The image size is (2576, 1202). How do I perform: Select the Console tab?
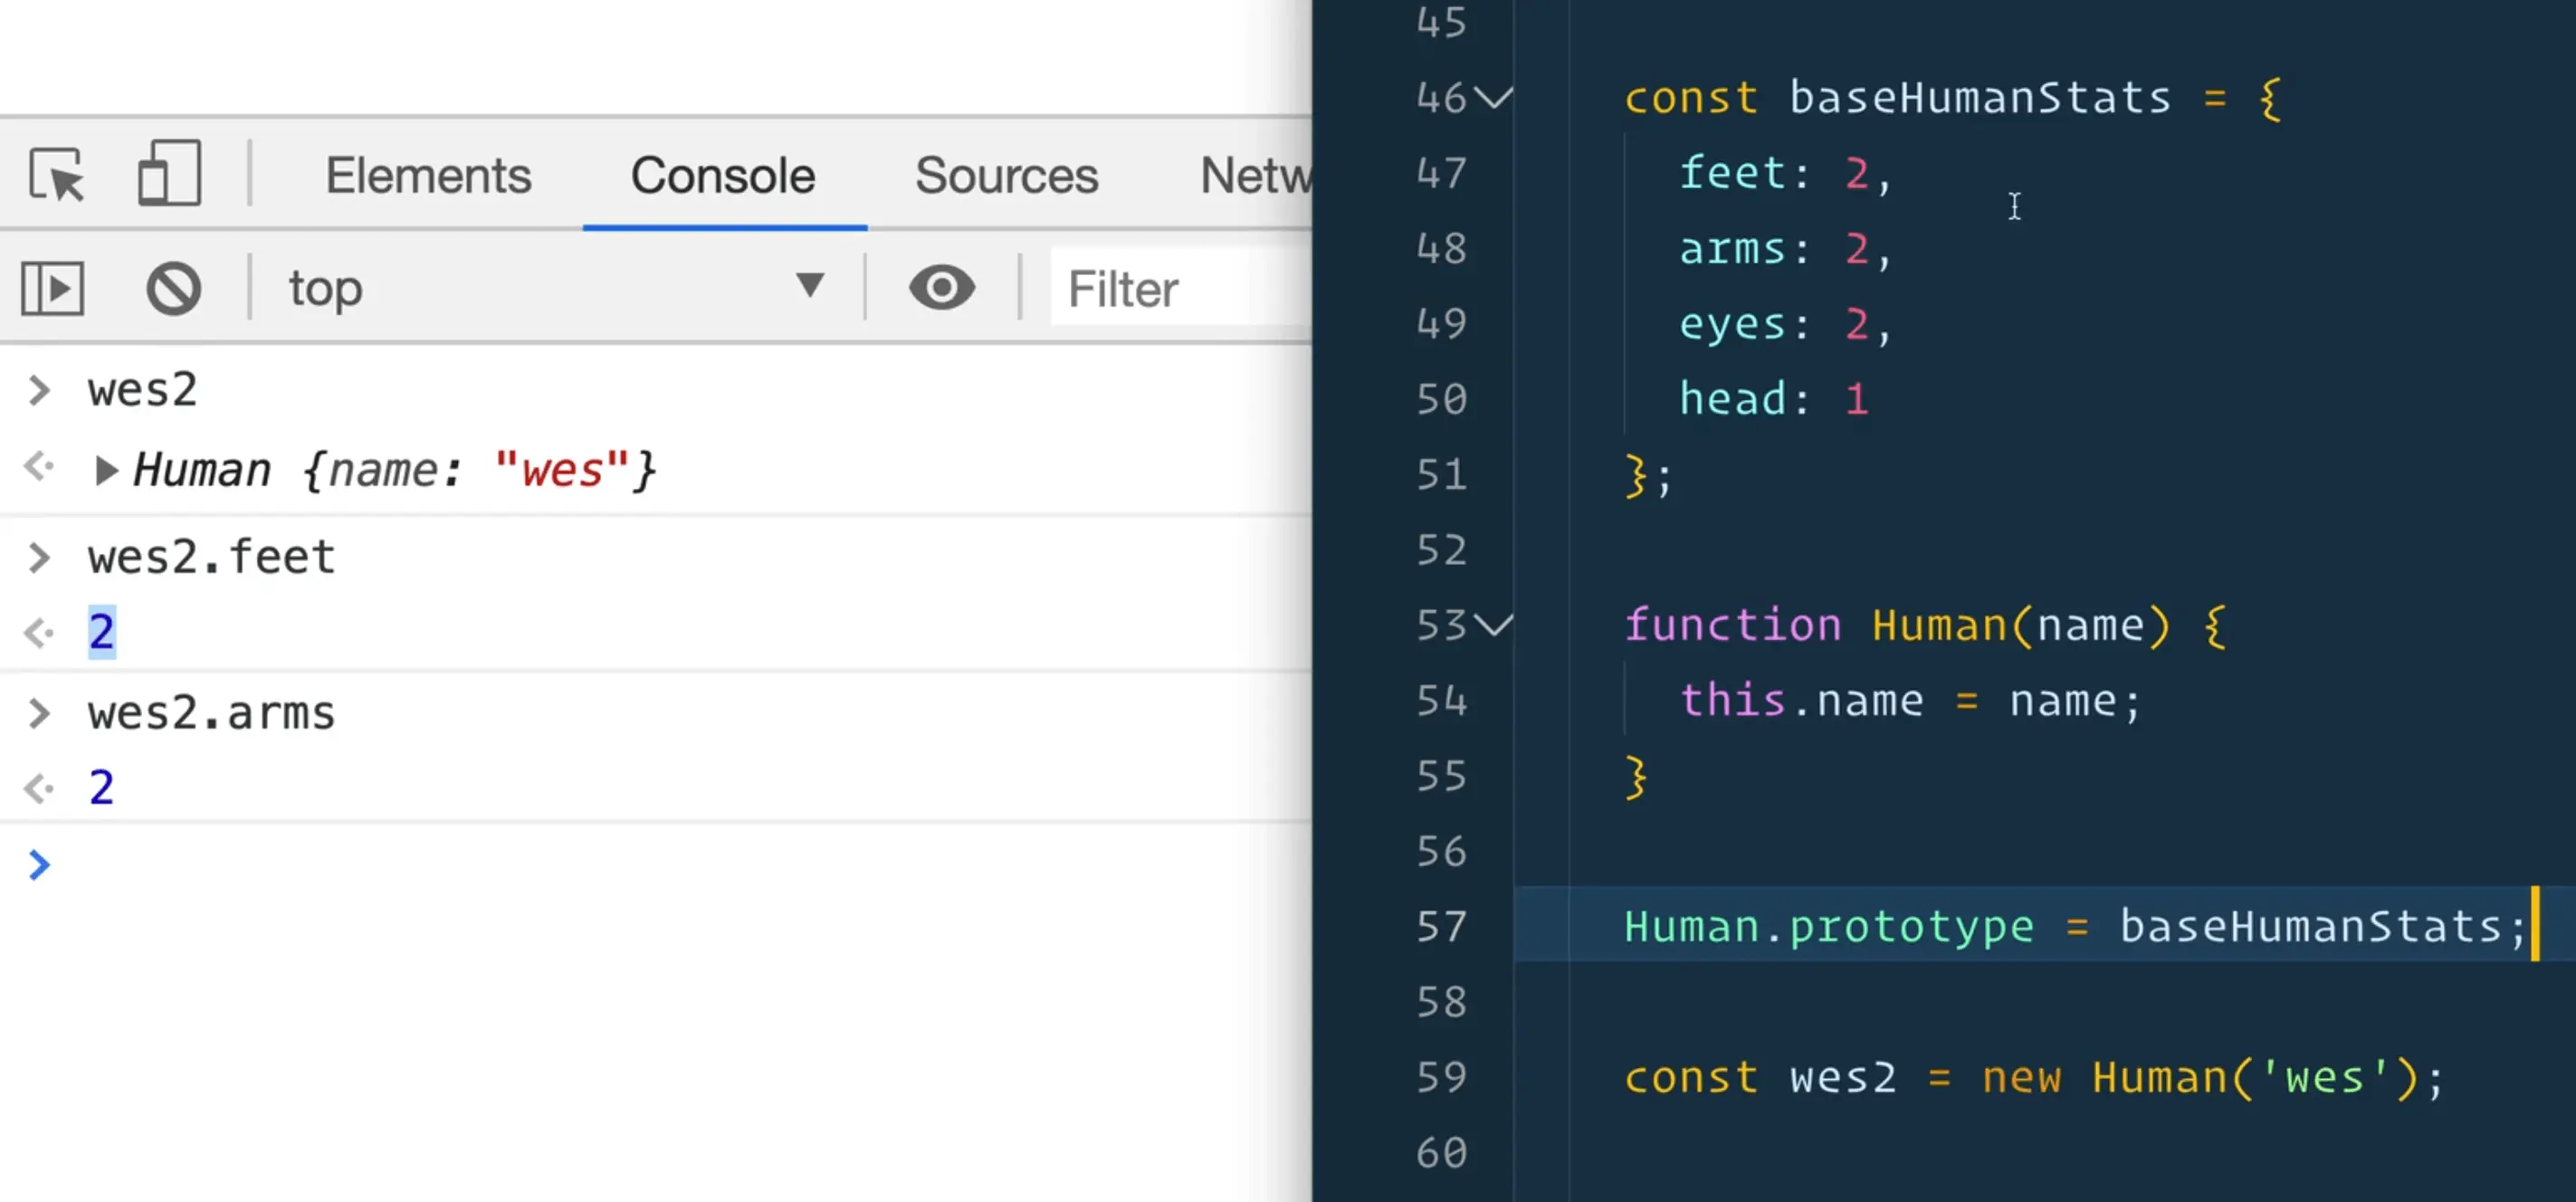[x=722, y=176]
